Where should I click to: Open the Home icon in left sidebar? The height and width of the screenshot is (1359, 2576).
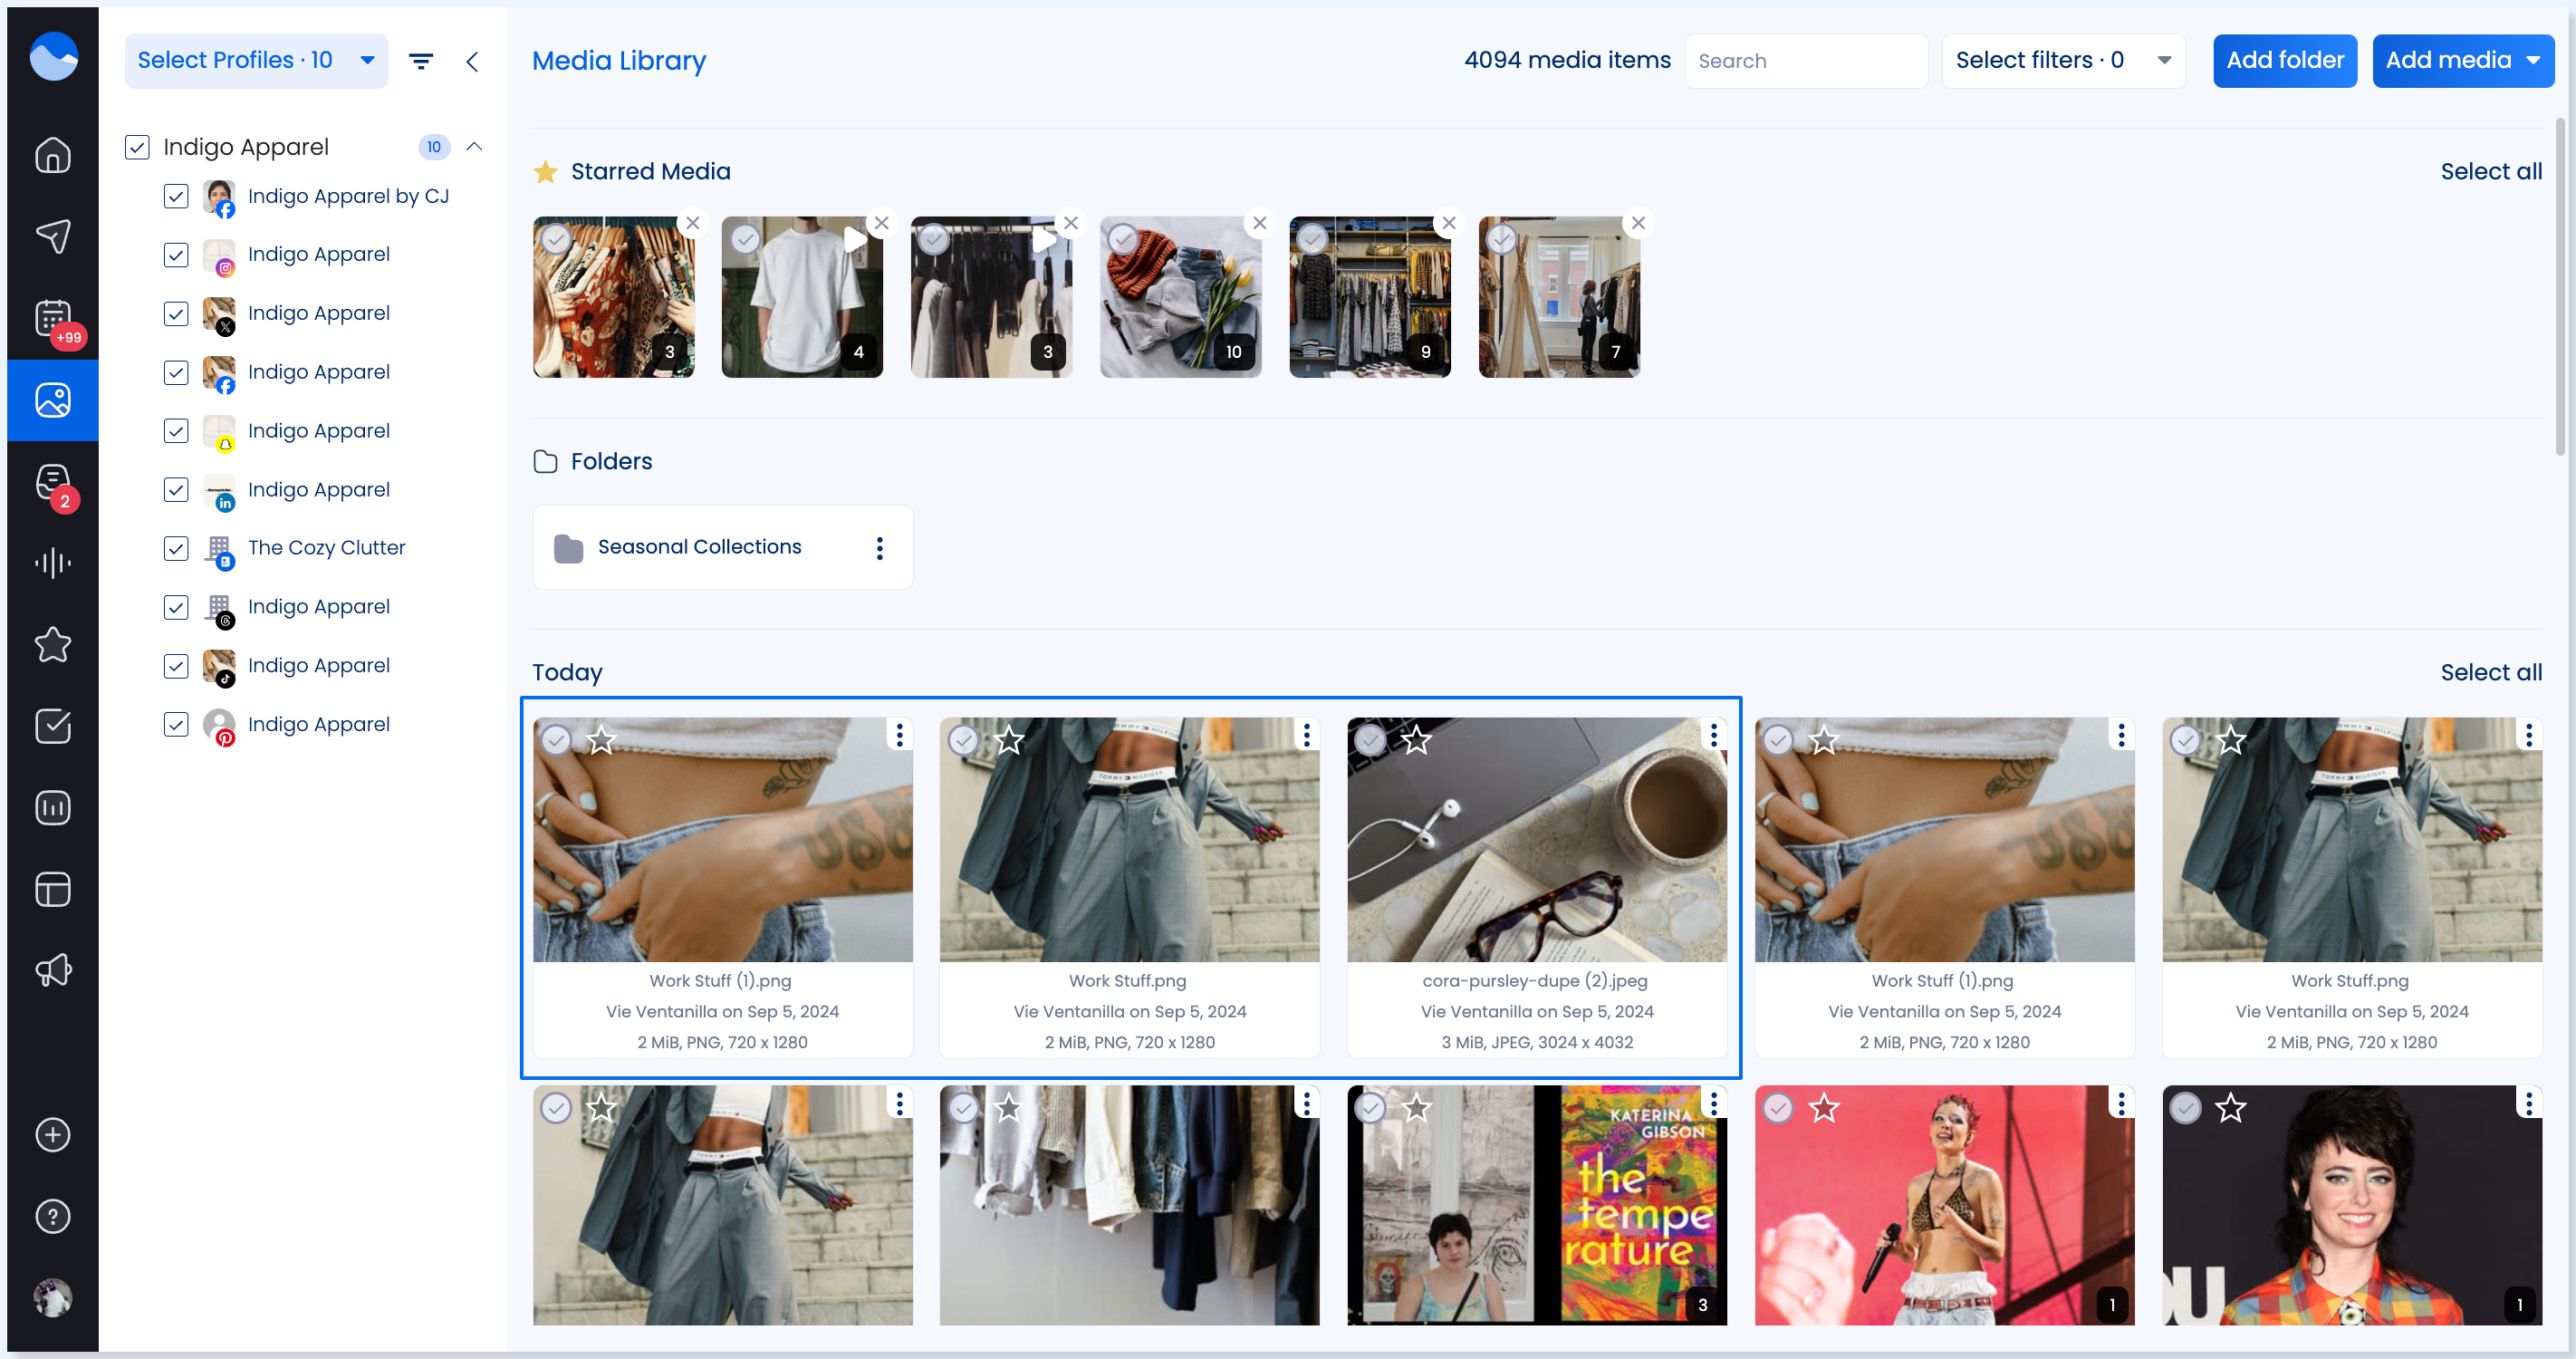(x=53, y=155)
